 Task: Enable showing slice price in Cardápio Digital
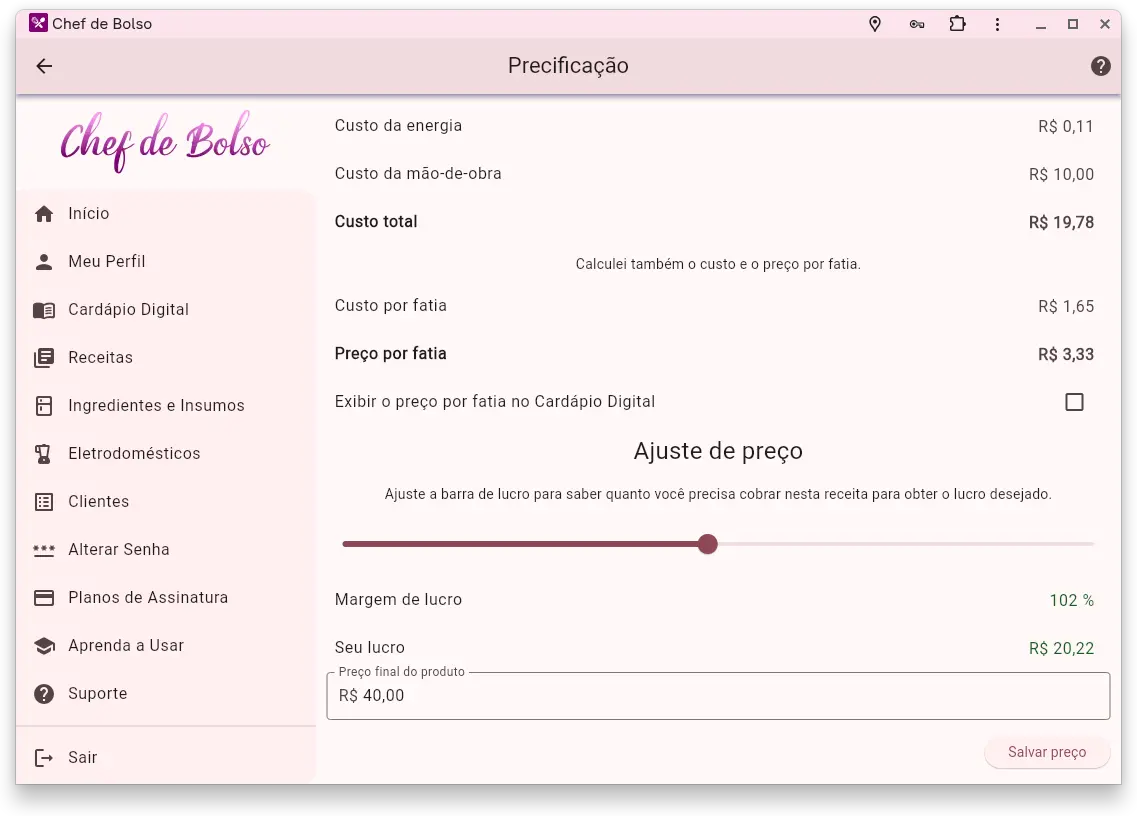click(1074, 402)
